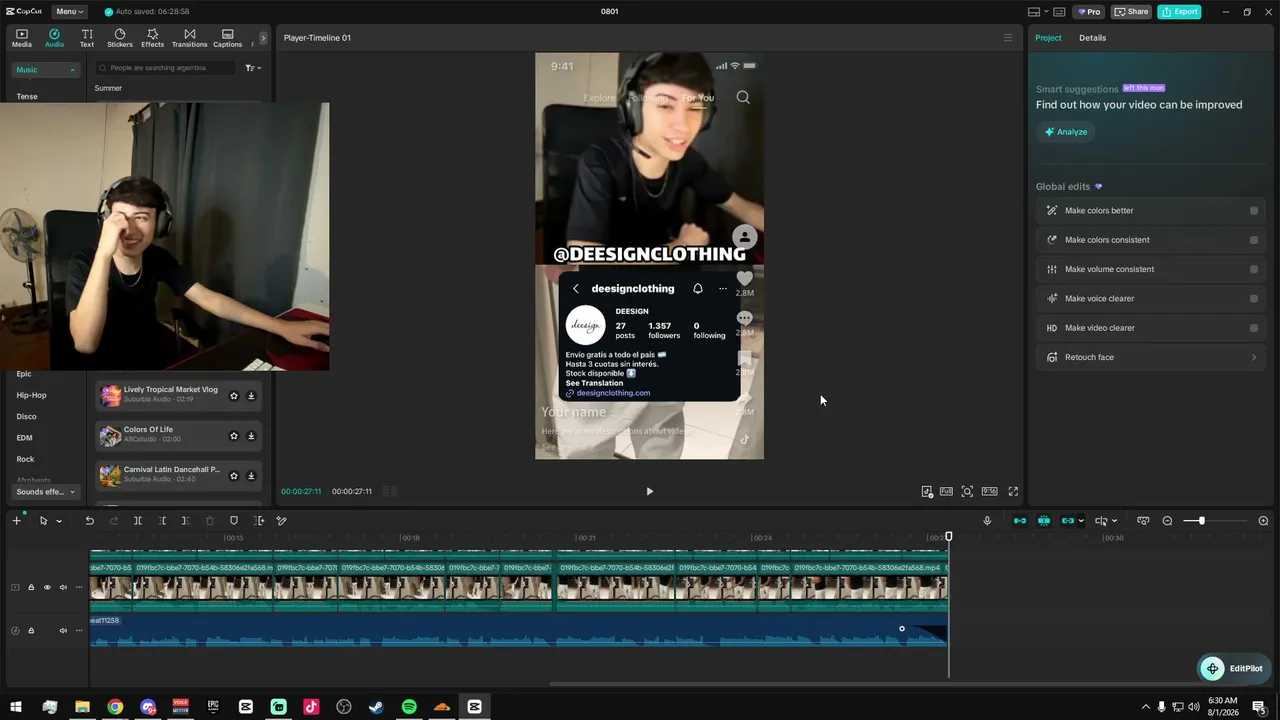Select the Epic music category
The width and height of the screenshot is (1280, 720).
(x=24, y=374)
